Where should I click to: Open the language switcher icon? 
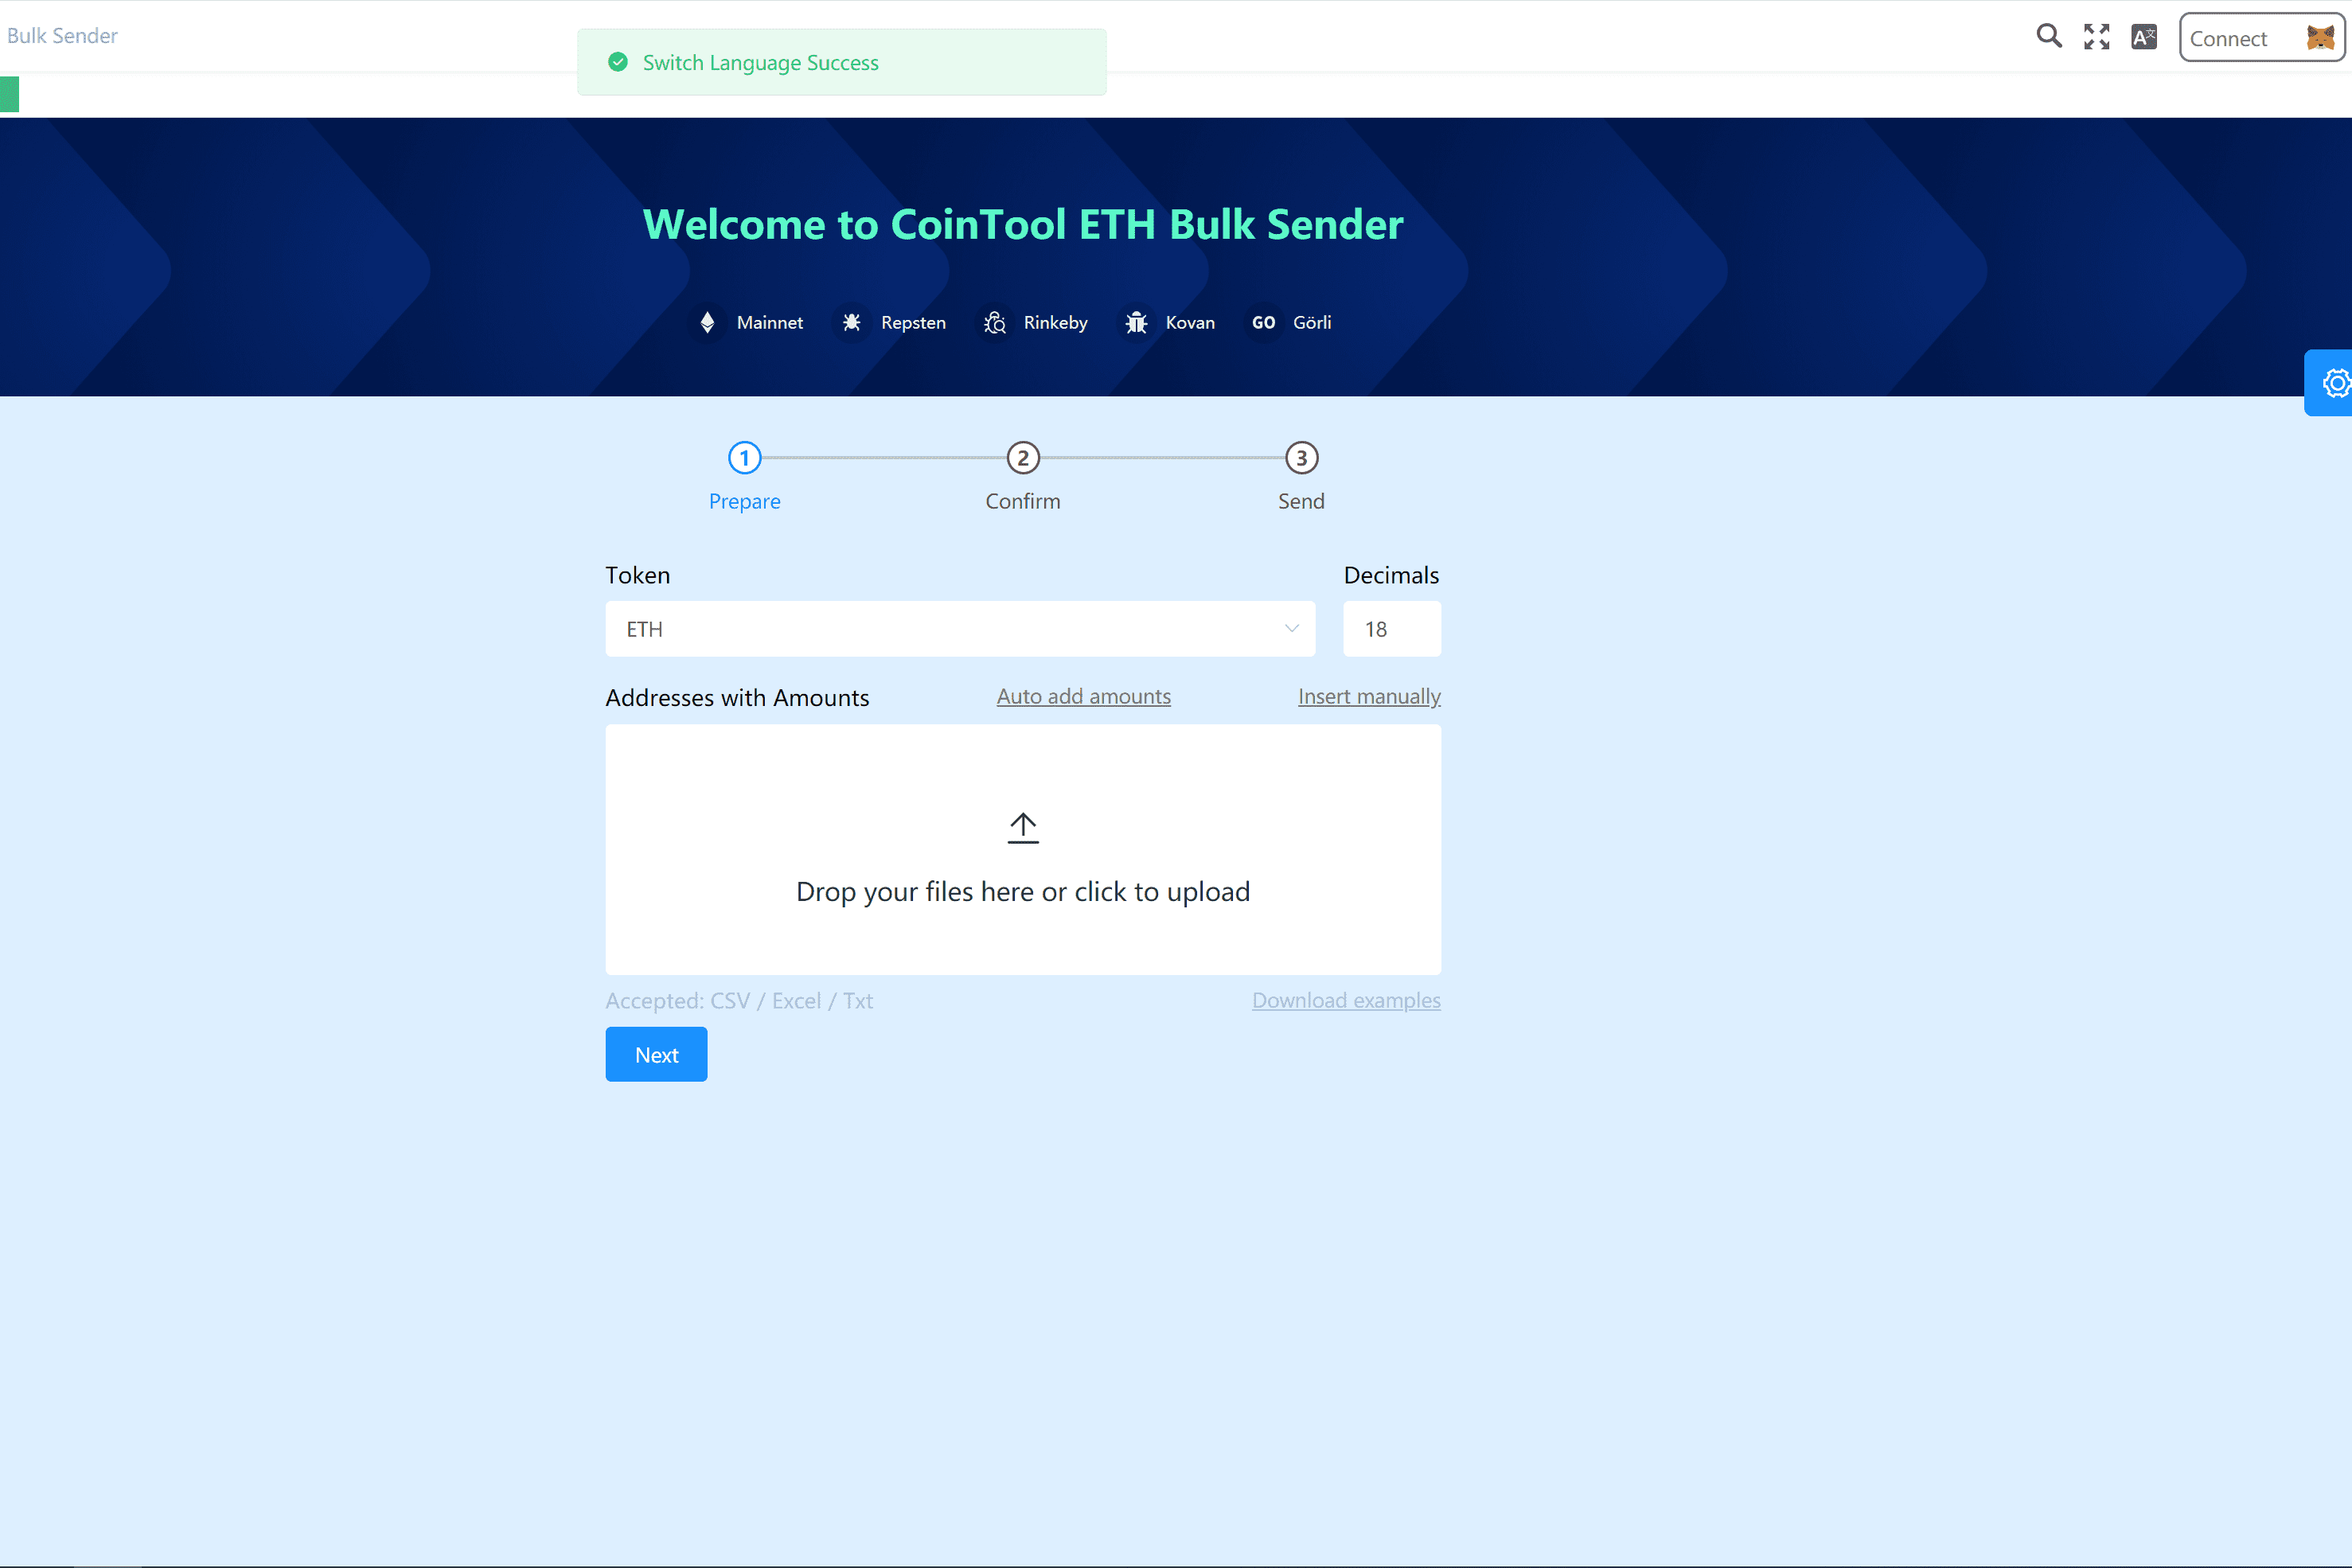[x=2144, y=35]
